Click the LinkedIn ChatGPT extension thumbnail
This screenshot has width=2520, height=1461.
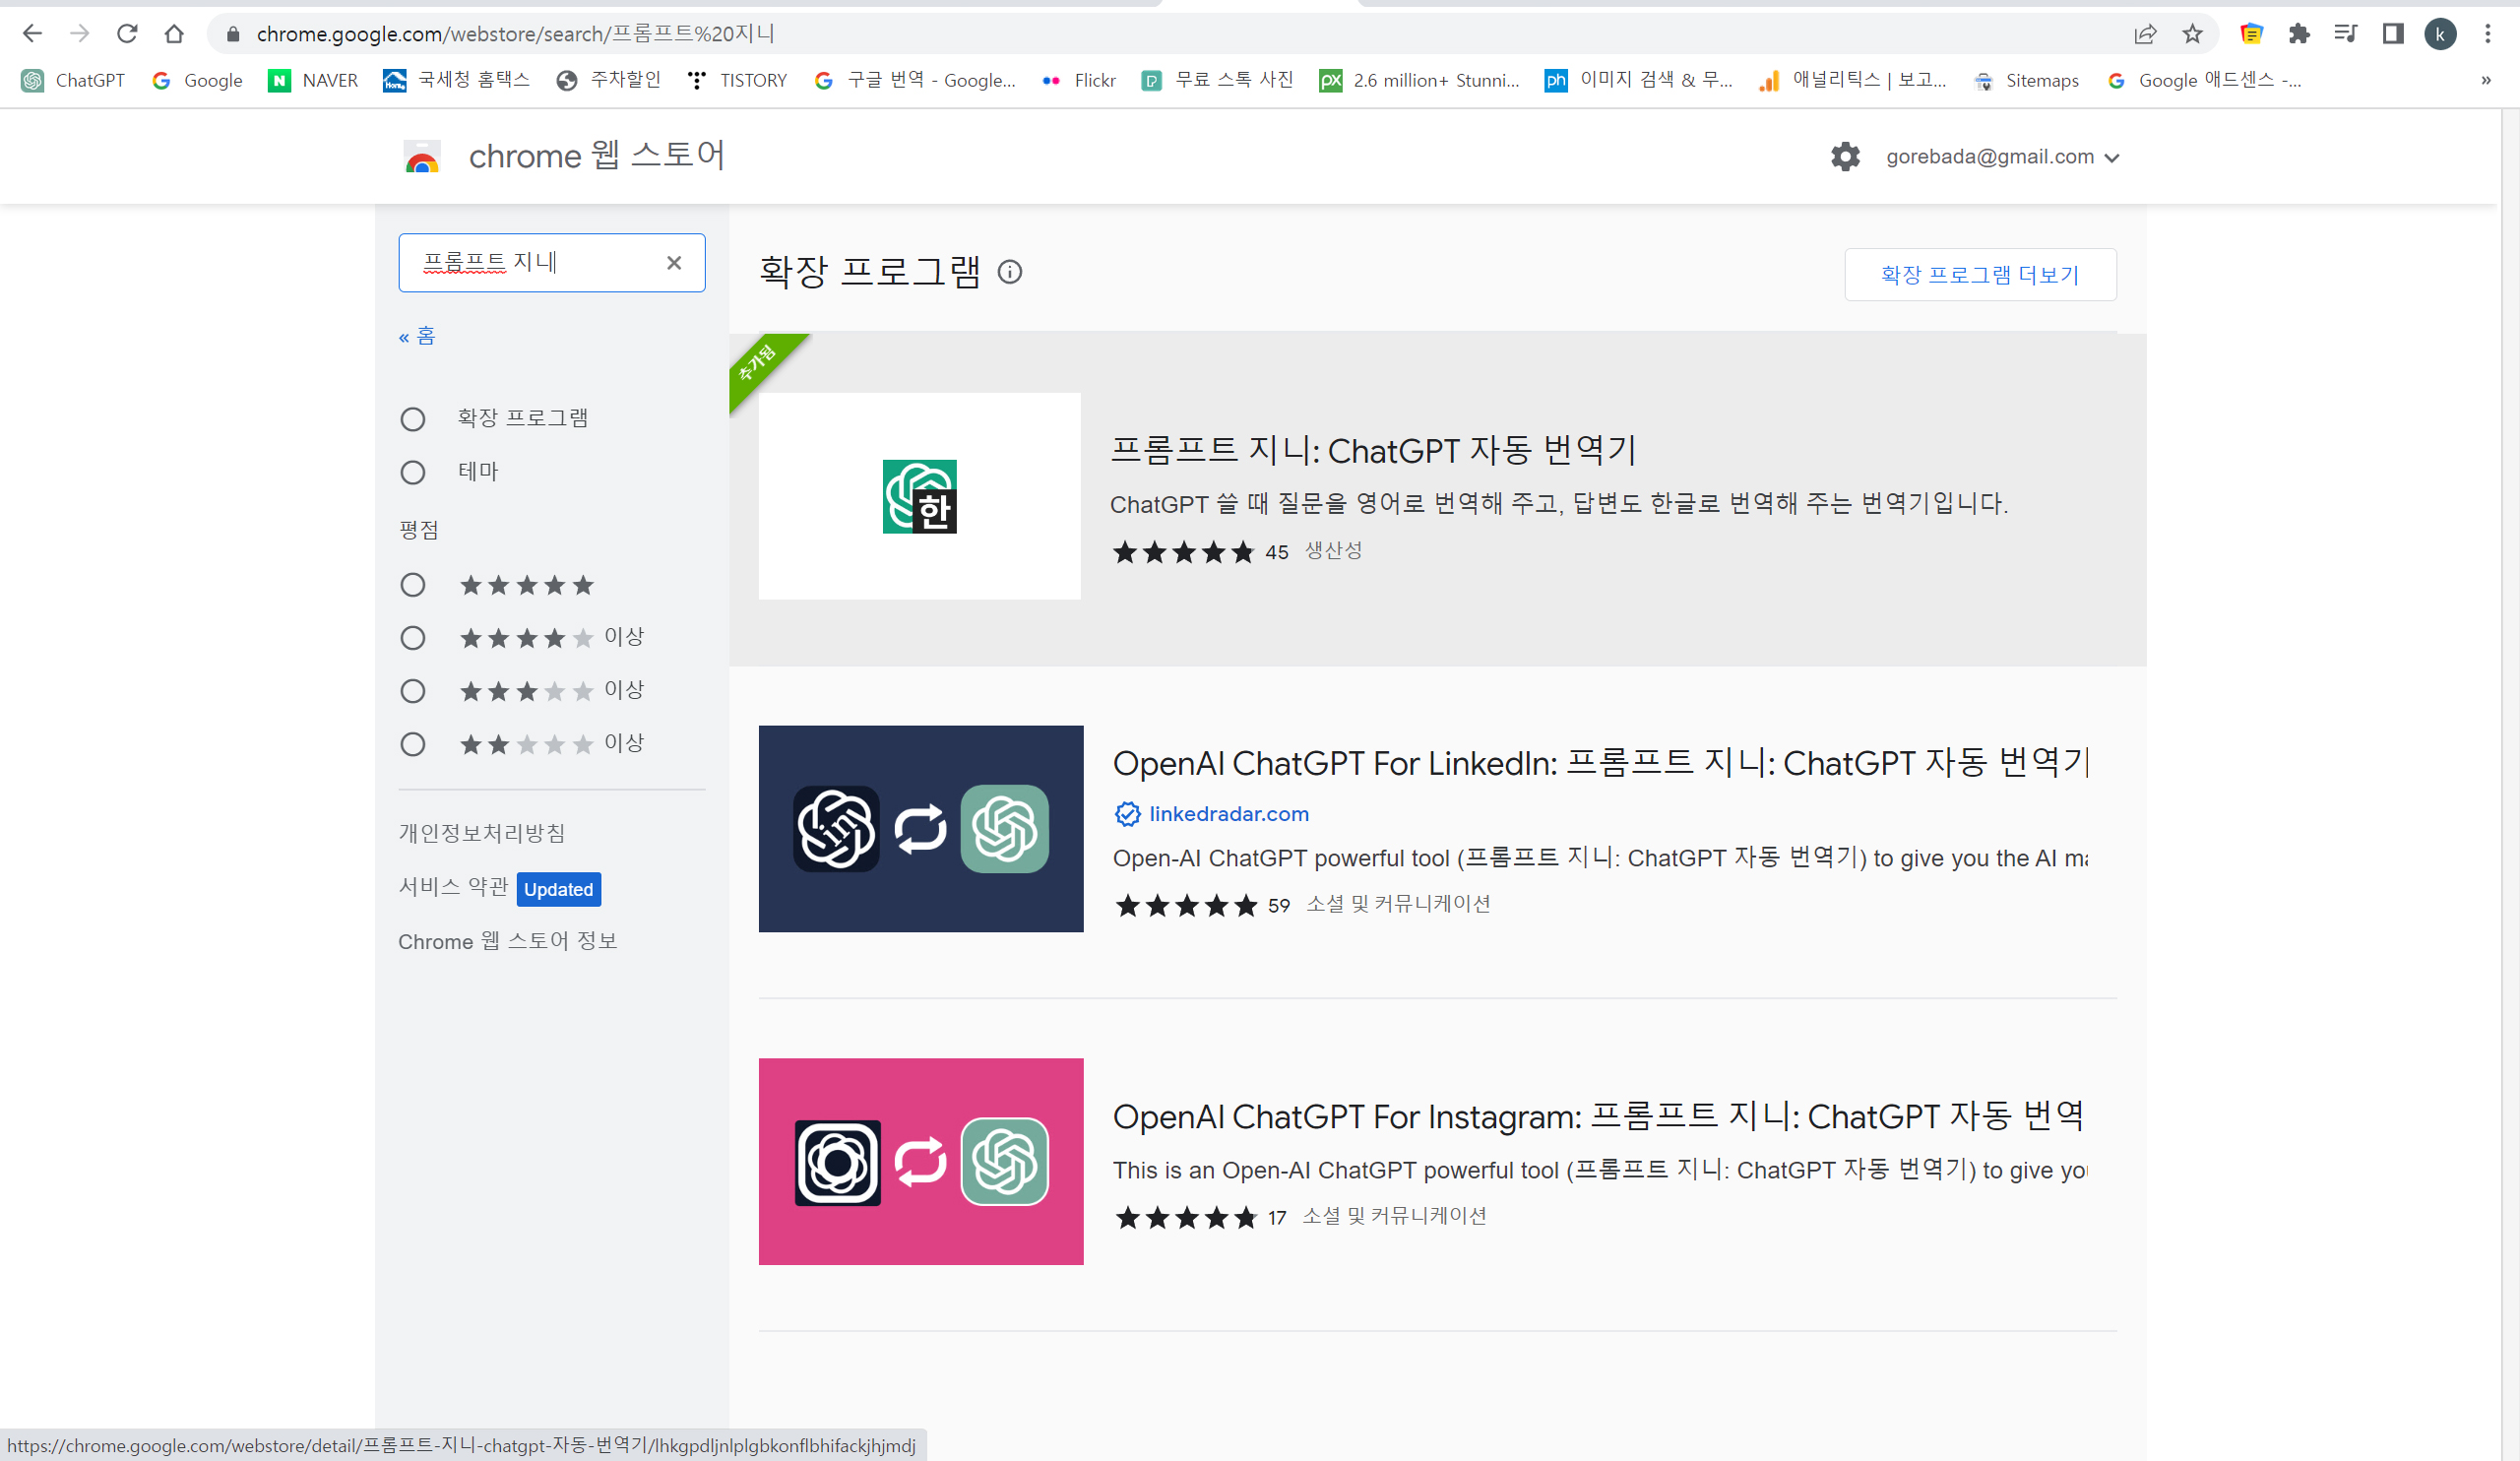[921, 829]
